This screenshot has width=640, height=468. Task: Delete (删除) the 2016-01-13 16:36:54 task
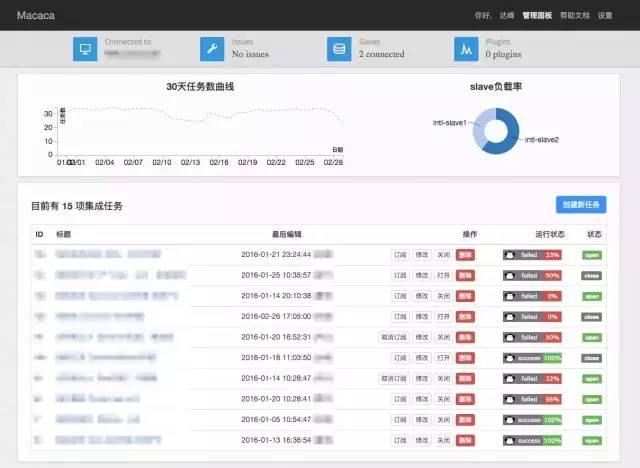coord(465,441)
